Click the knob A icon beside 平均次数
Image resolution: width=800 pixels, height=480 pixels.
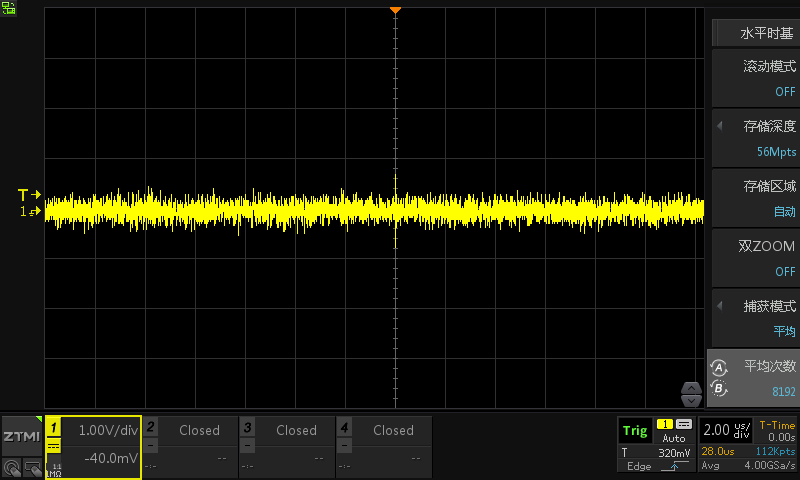pyautogui.click(x=717, y=367)
